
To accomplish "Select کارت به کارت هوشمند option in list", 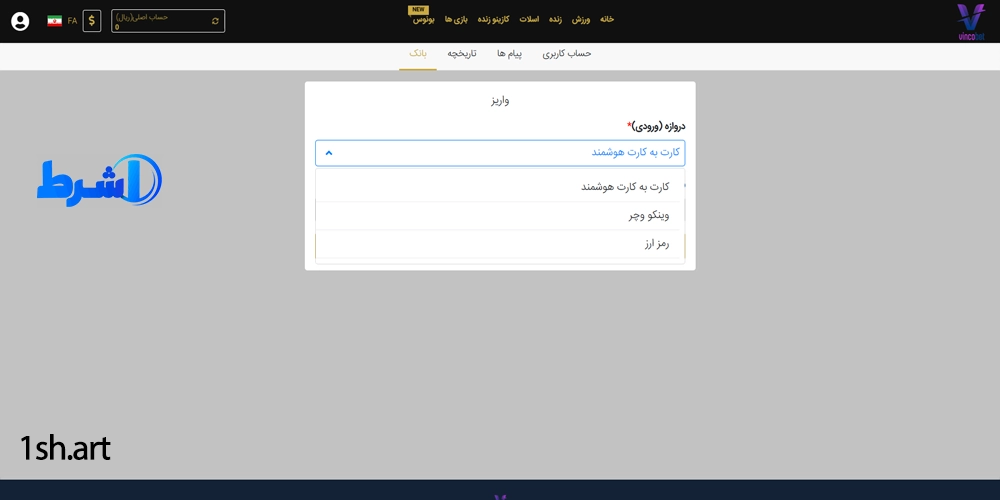I will click(x=500, y=187).
